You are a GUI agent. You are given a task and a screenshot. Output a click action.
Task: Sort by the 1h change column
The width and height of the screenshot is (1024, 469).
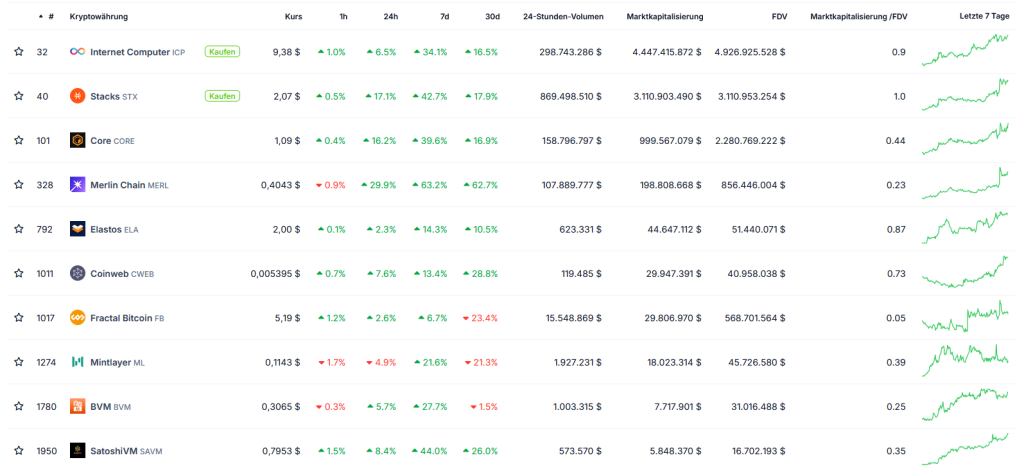coord(343,17)
